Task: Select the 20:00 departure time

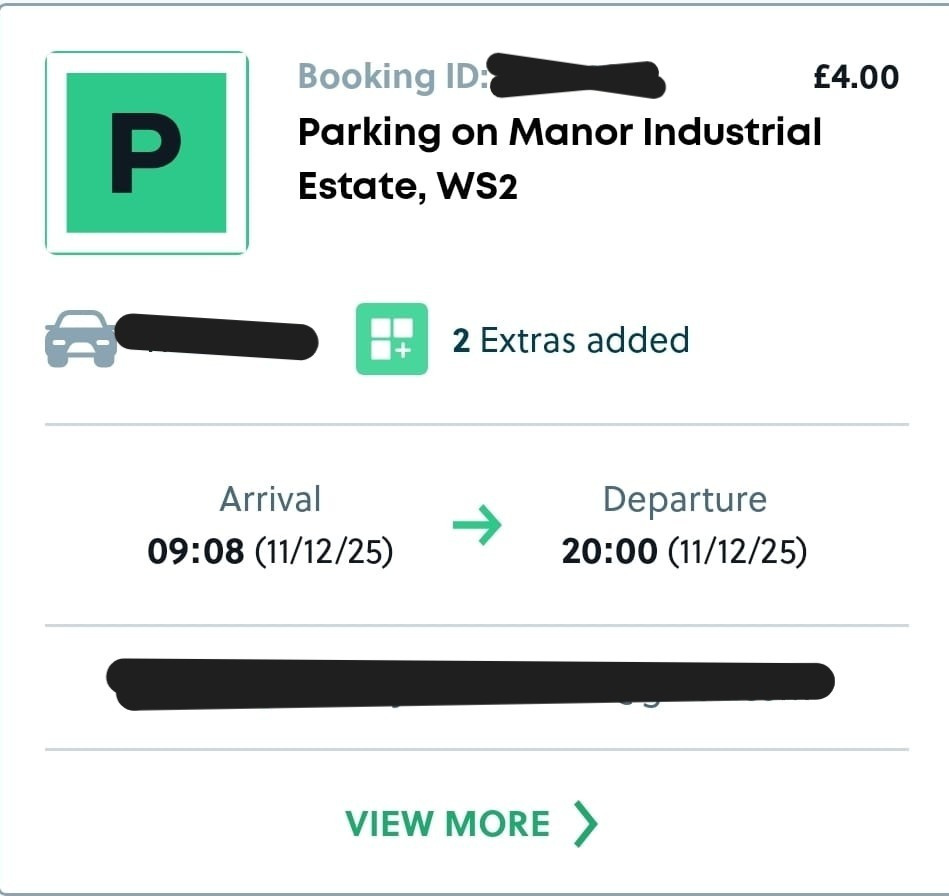Action: tap(609, 551)
